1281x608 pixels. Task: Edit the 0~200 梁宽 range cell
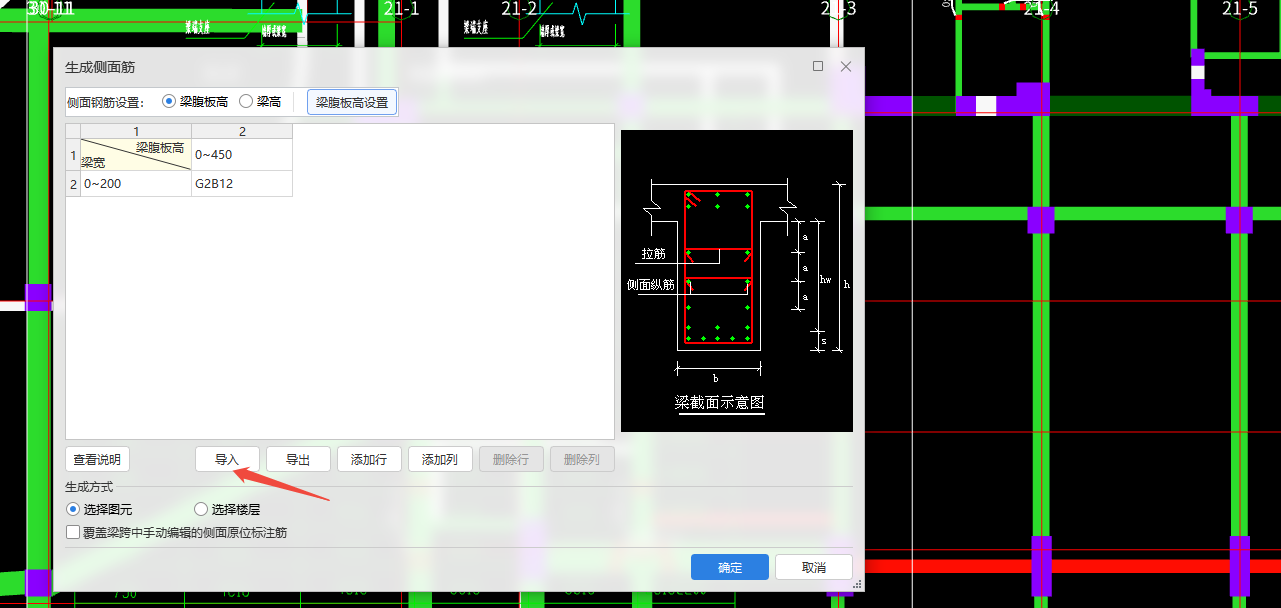(135, 183)
